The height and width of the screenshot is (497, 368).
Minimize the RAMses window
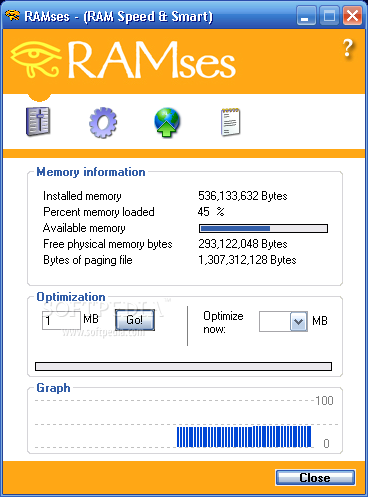click(x=306, y=16)
